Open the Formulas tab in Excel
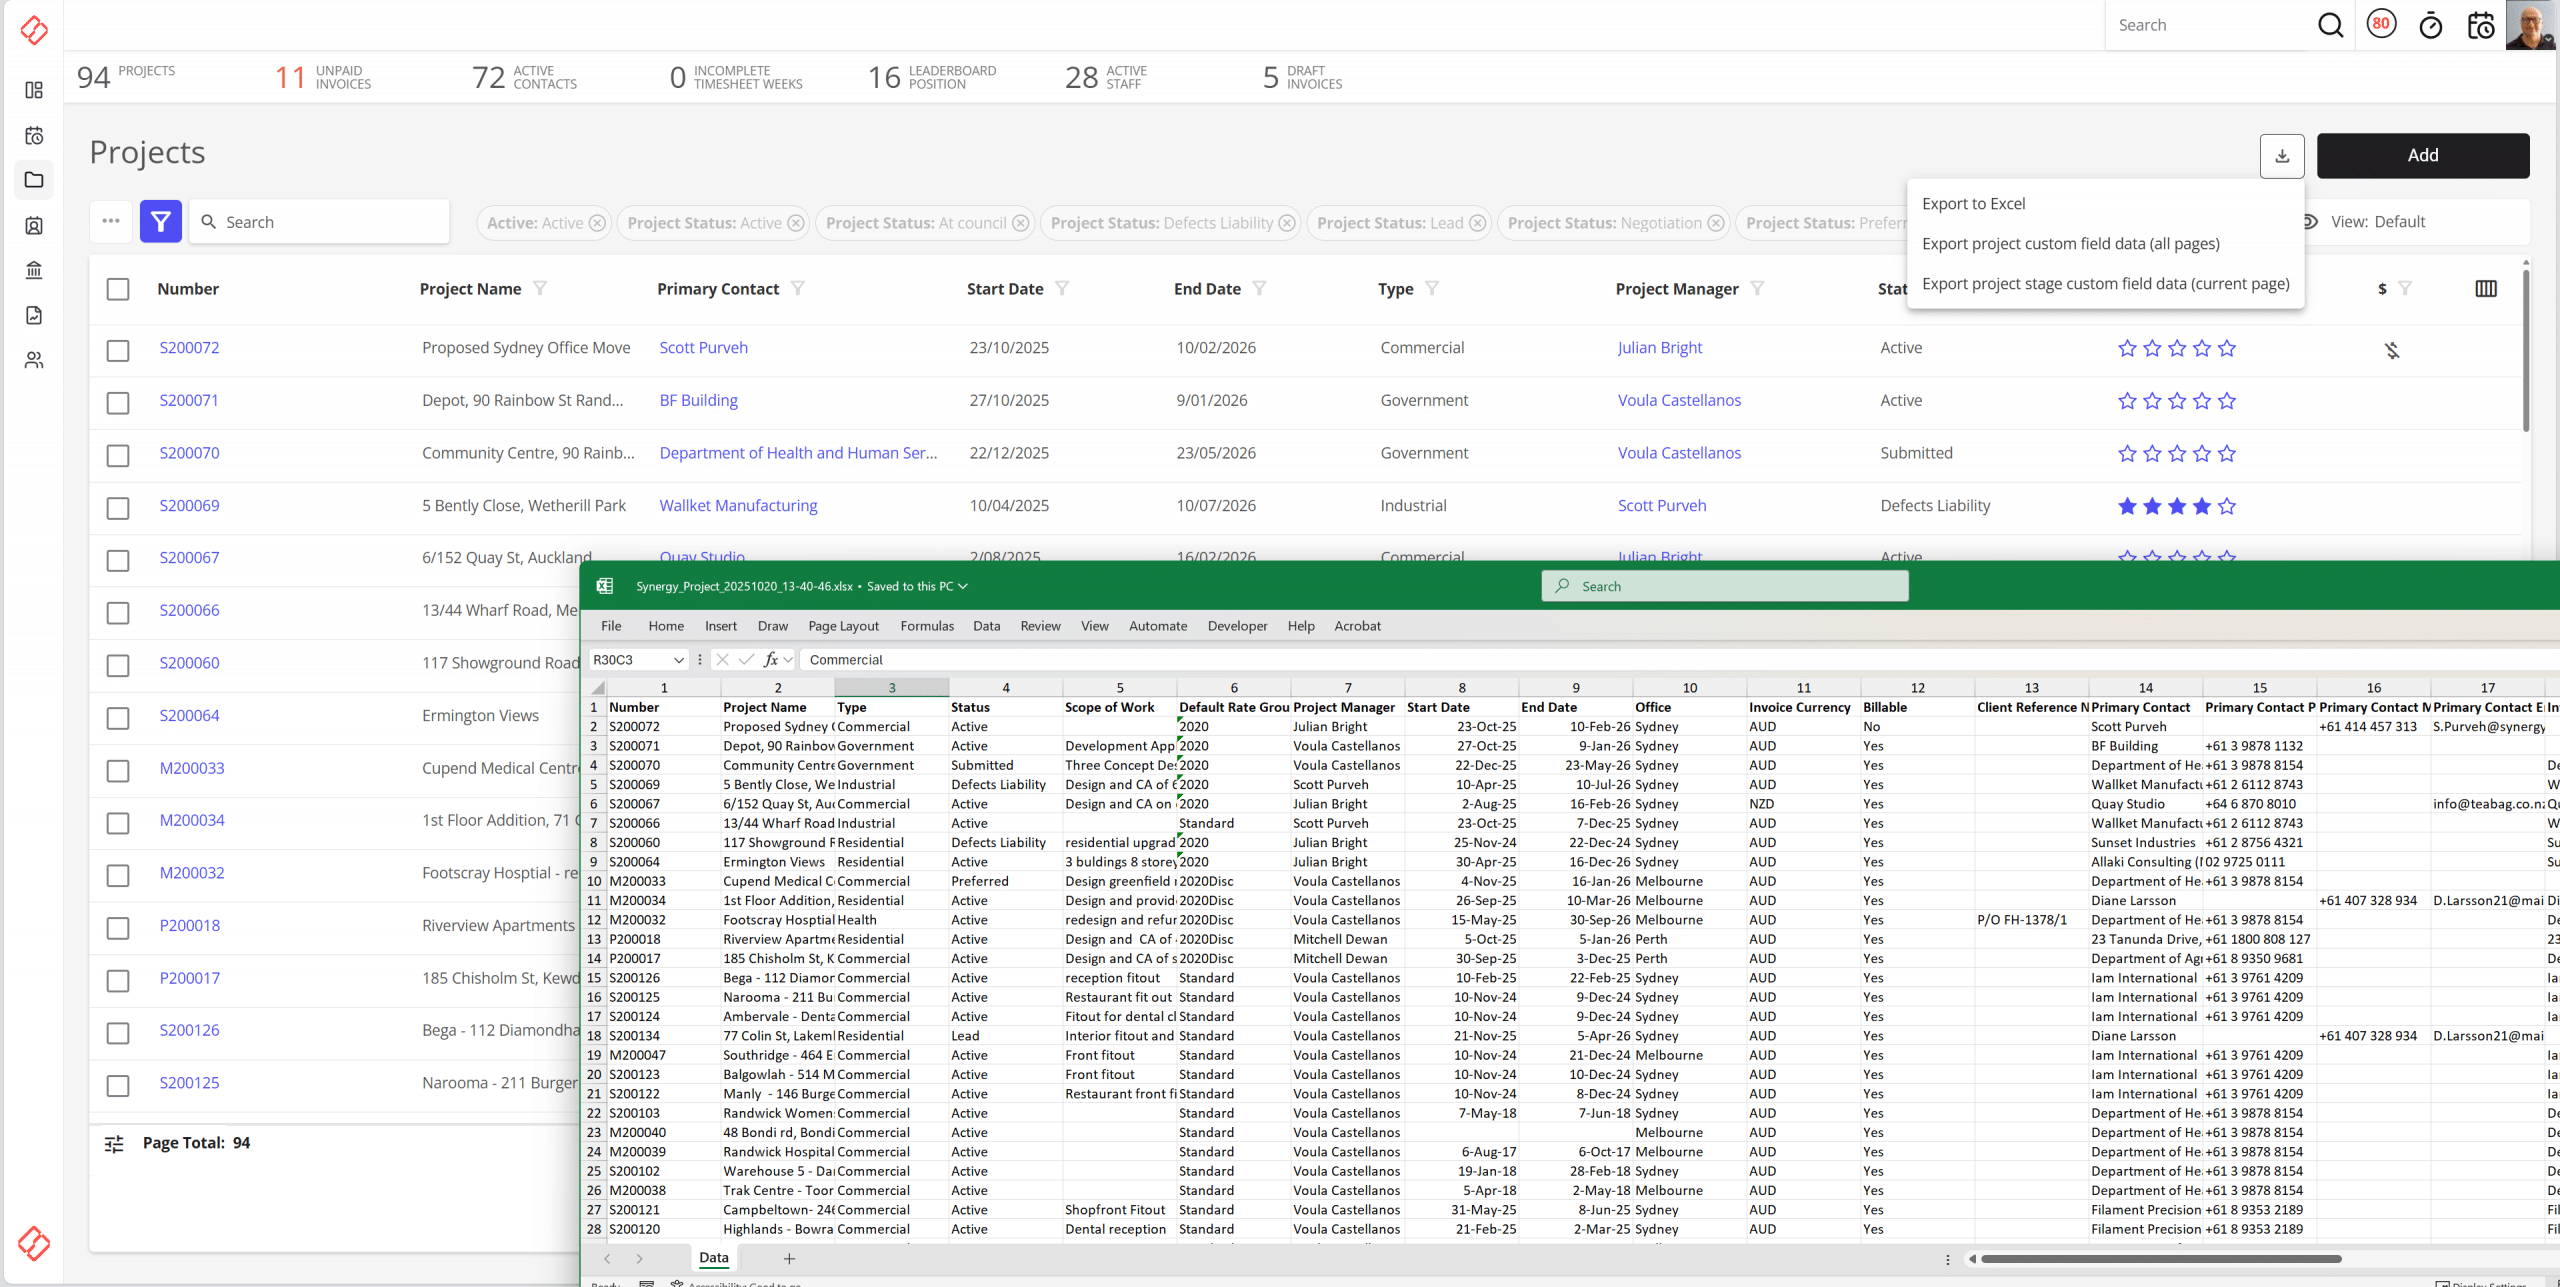 pyautogui.click(x=926, y=626)
